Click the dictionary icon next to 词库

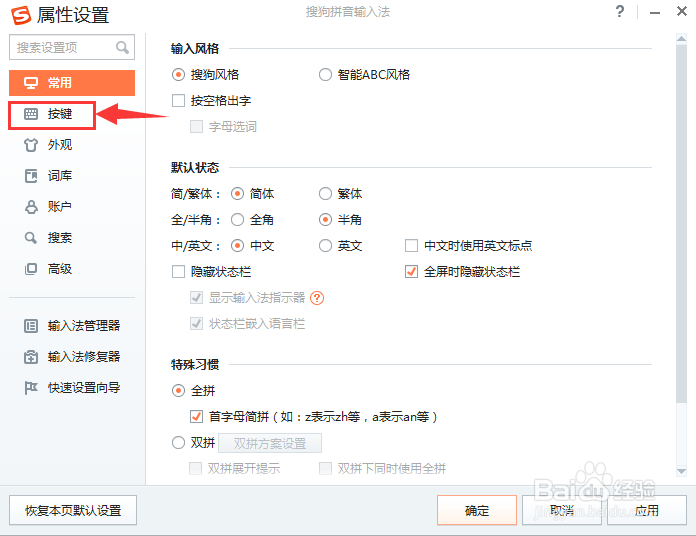click(31, 176)
